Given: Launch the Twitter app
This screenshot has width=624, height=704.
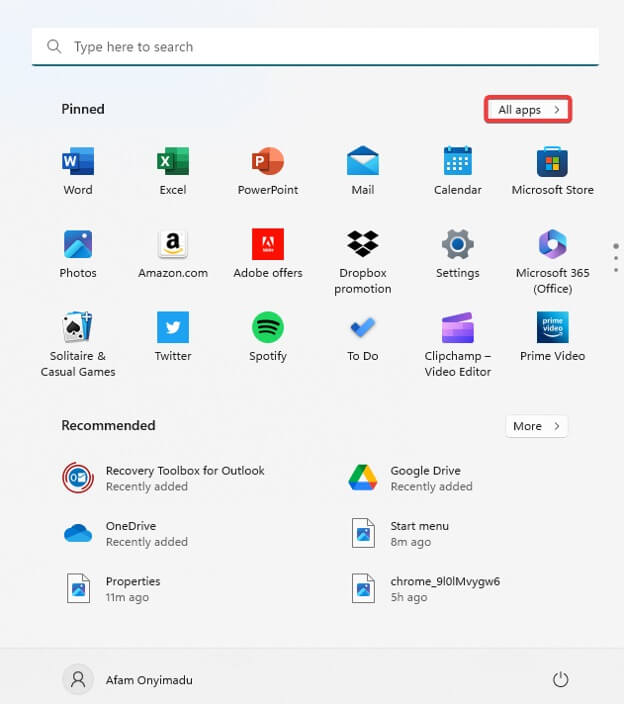Looking at the screenshot, I should [x=173, y=337].
